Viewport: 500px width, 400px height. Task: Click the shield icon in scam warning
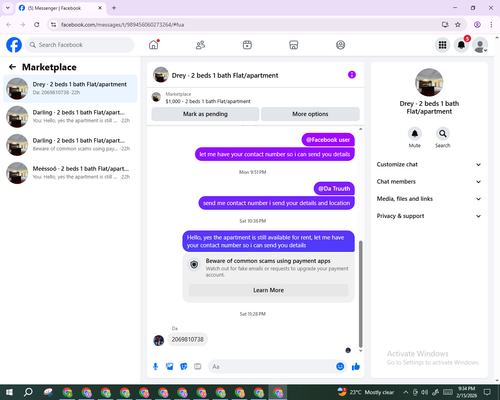tap(194, 265)
